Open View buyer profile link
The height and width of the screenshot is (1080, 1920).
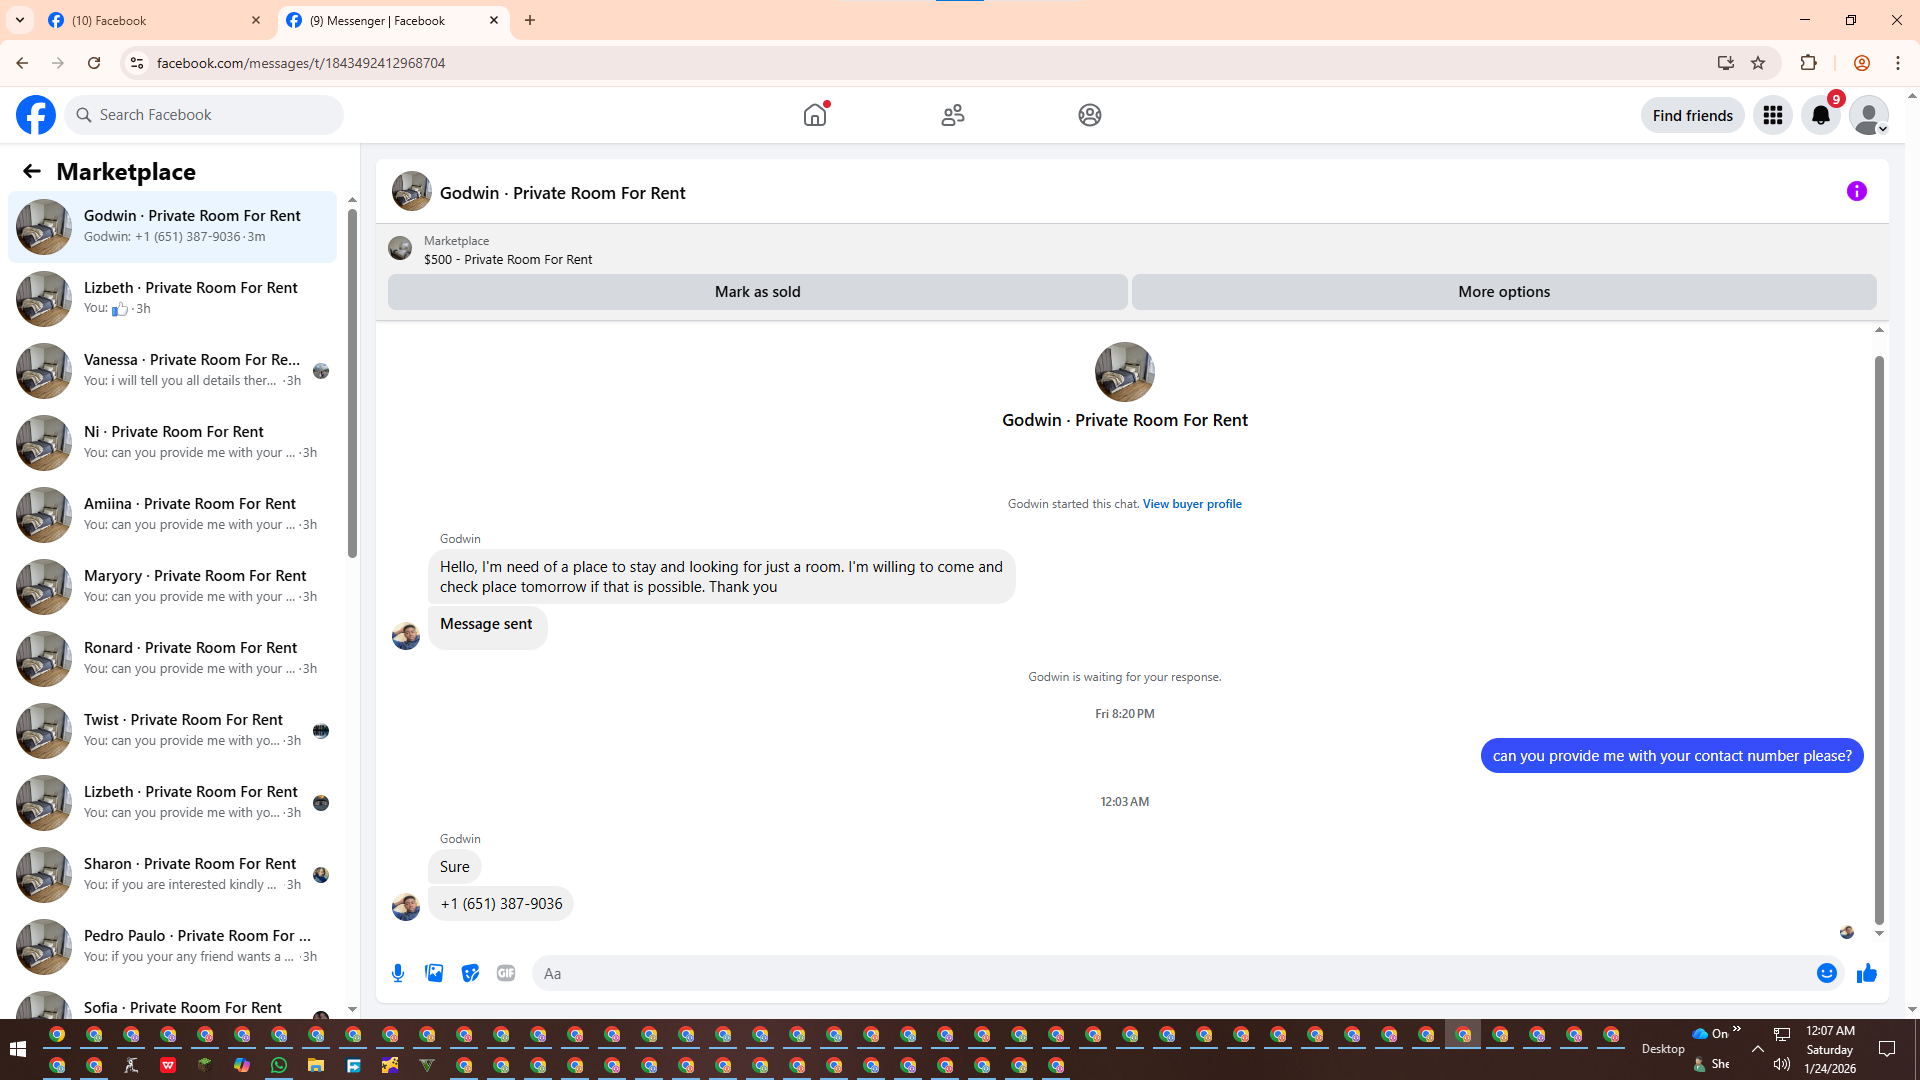coord(1192,504)
